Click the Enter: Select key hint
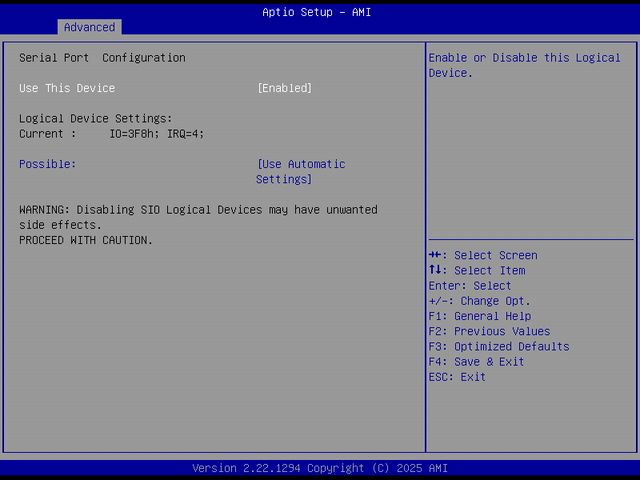Viewport: 640px width, 480px height. tap(470, 286)
